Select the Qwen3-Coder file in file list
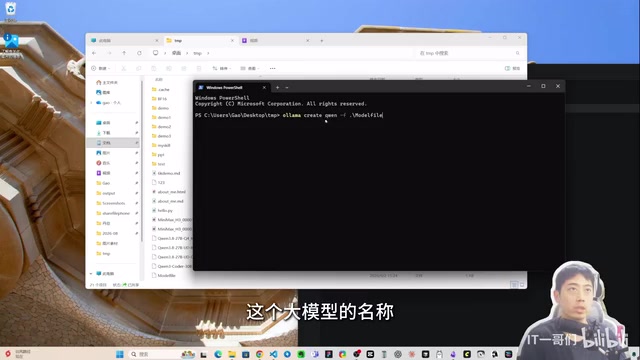 tap(172, 266)
